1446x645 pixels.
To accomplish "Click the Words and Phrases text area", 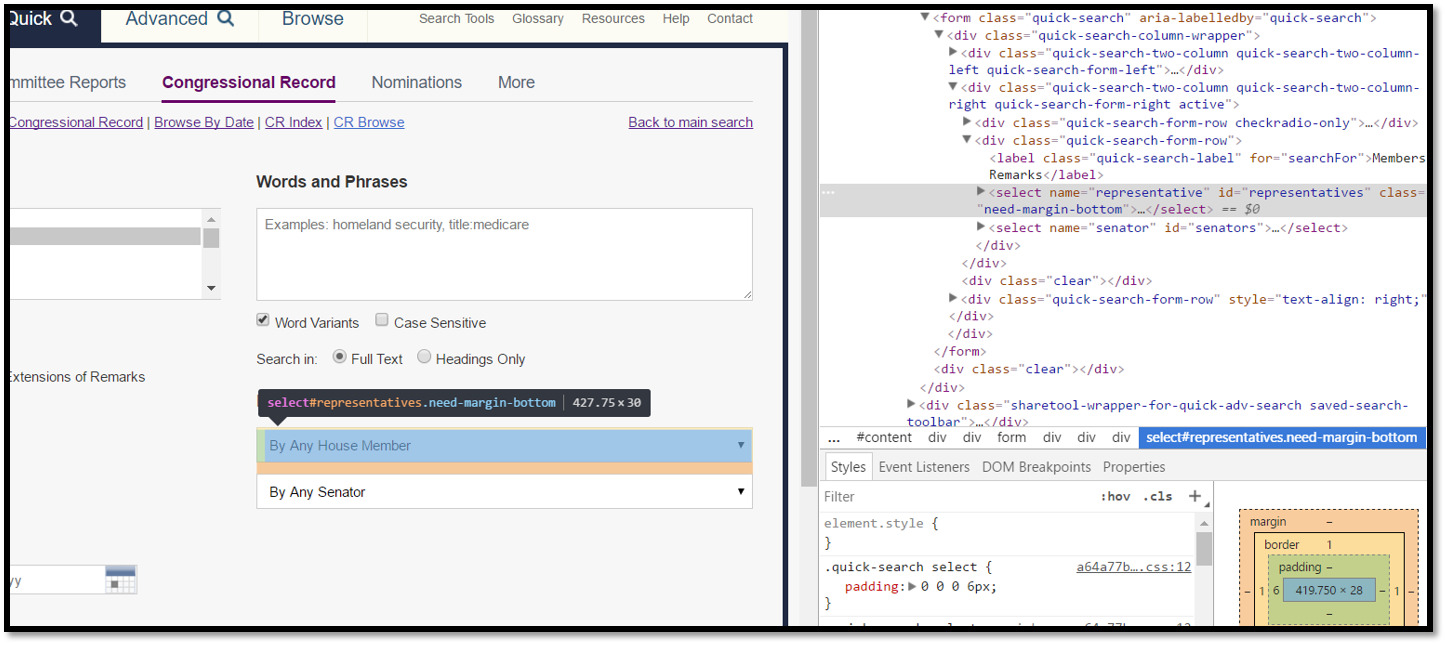I will (x=504, y=255).
